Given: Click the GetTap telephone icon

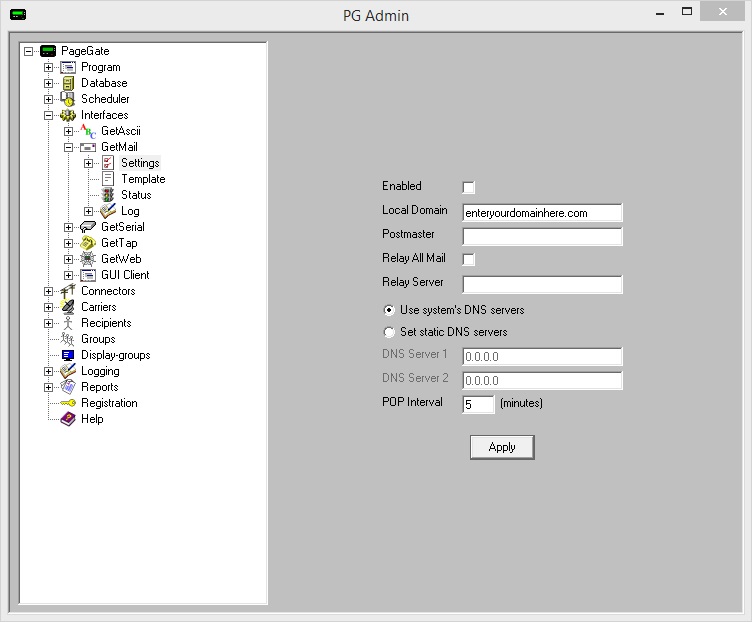Looking at the screenshot, I should 88,243.
